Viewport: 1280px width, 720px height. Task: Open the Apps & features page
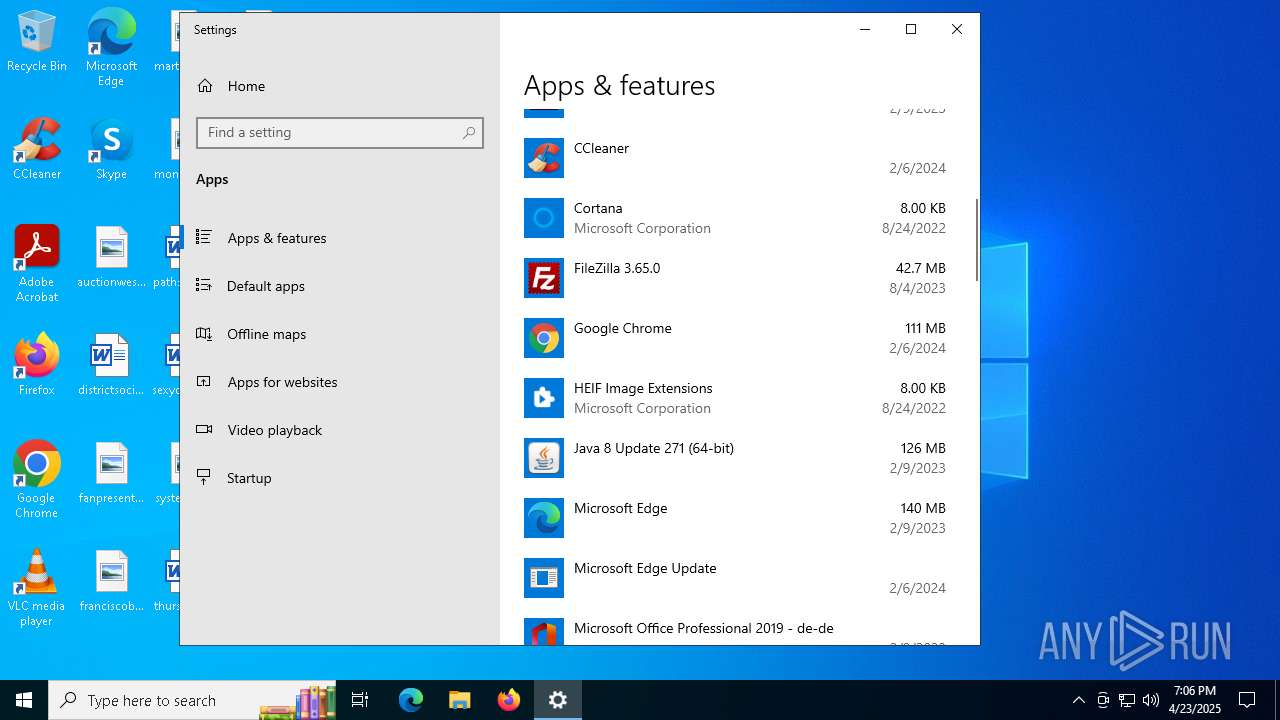tap(340, 238)
